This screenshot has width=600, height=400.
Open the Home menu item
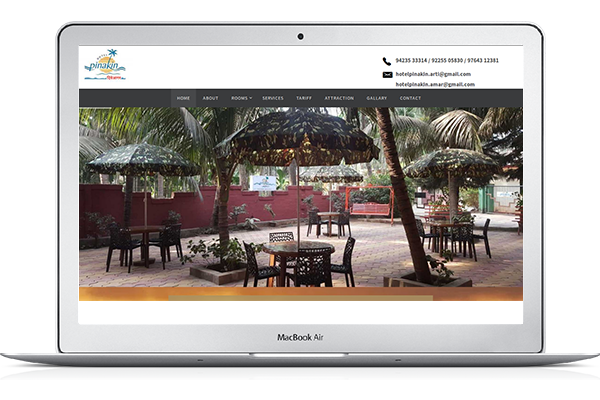point(183,98)
